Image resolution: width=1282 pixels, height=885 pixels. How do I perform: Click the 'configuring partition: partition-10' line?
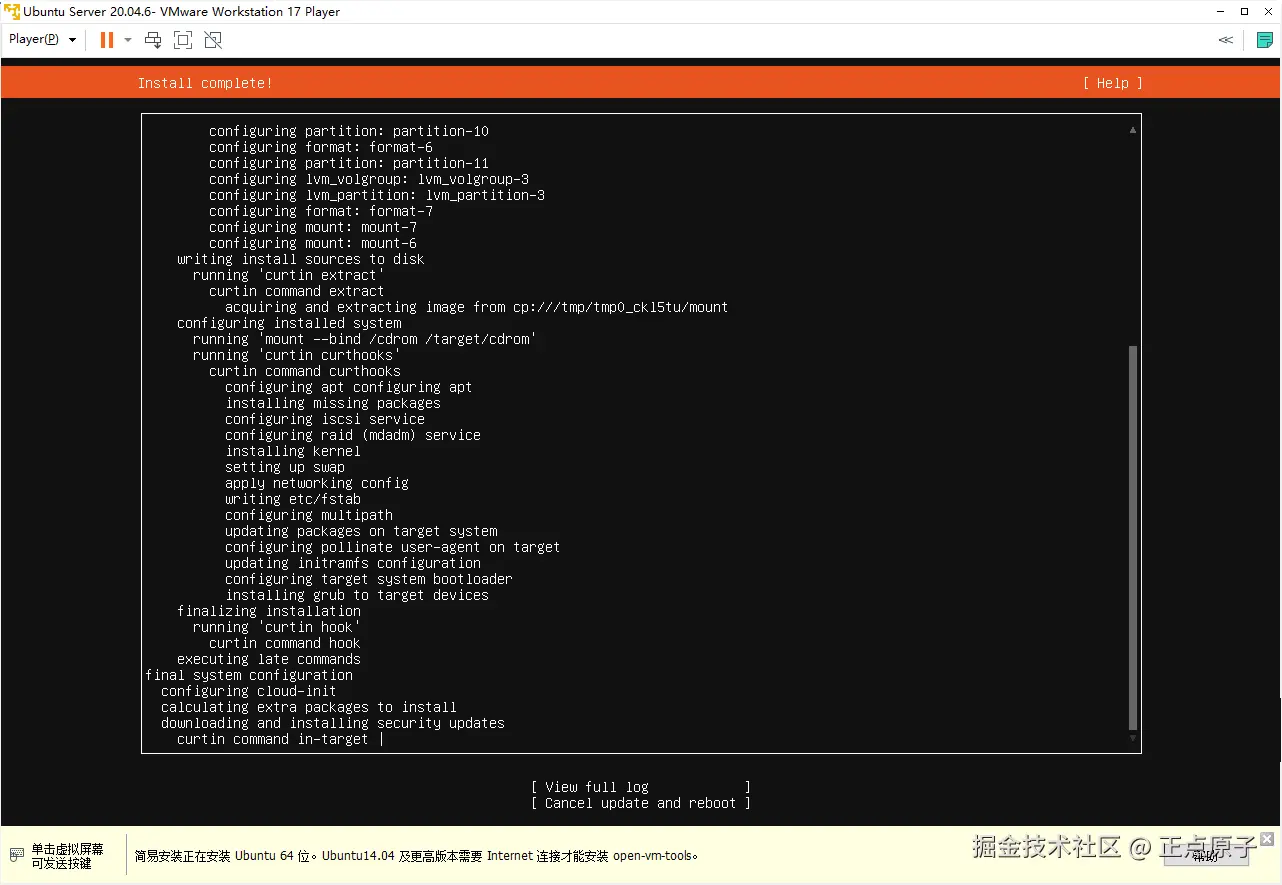(349, 131)
